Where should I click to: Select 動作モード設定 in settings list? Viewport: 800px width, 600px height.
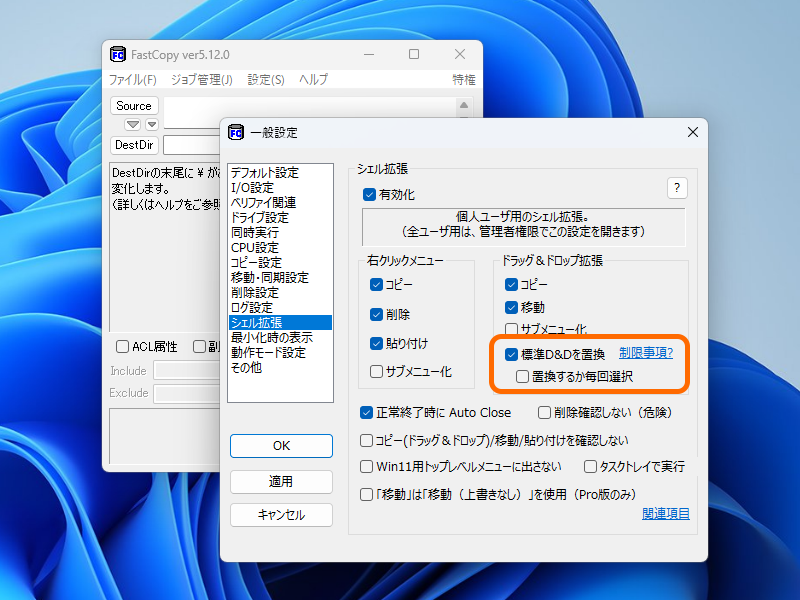click(280, 353)
